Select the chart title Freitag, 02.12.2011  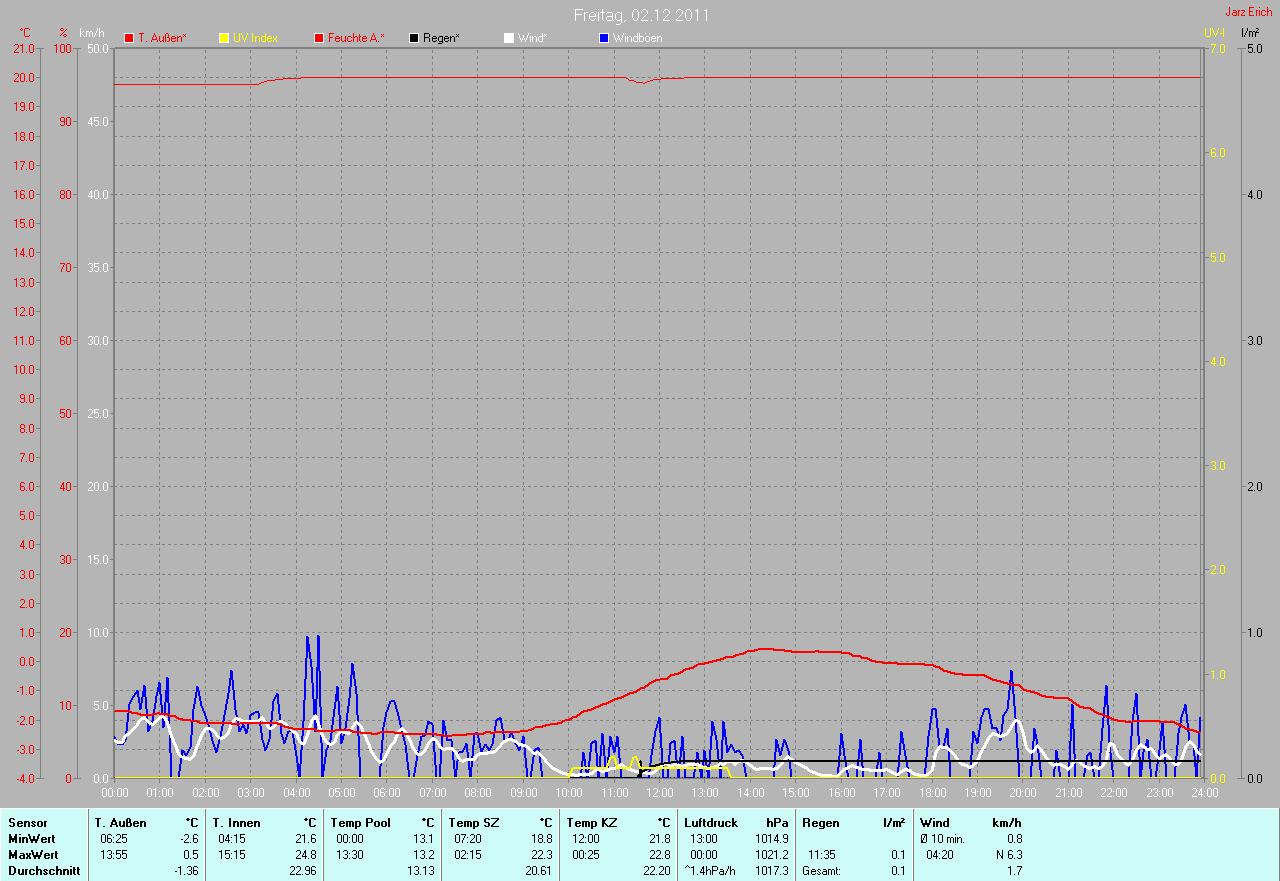(x=642, y=16)
